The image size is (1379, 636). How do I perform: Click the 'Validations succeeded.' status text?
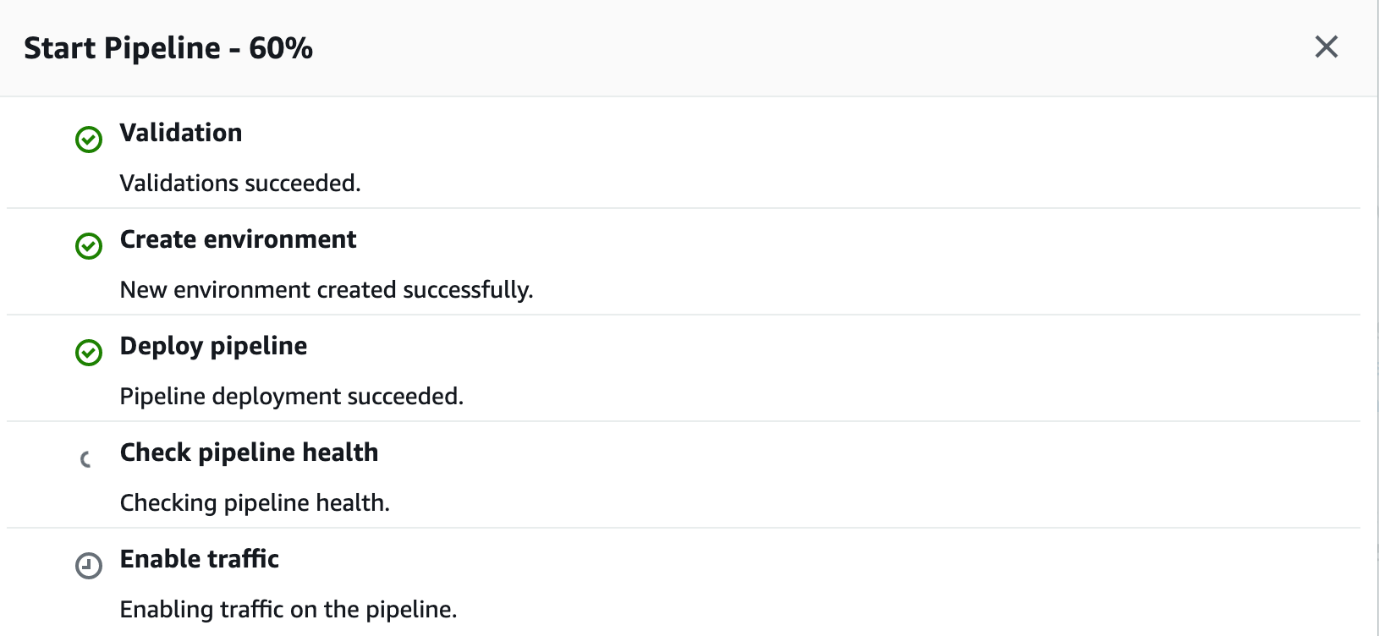(x=240, y=184)
